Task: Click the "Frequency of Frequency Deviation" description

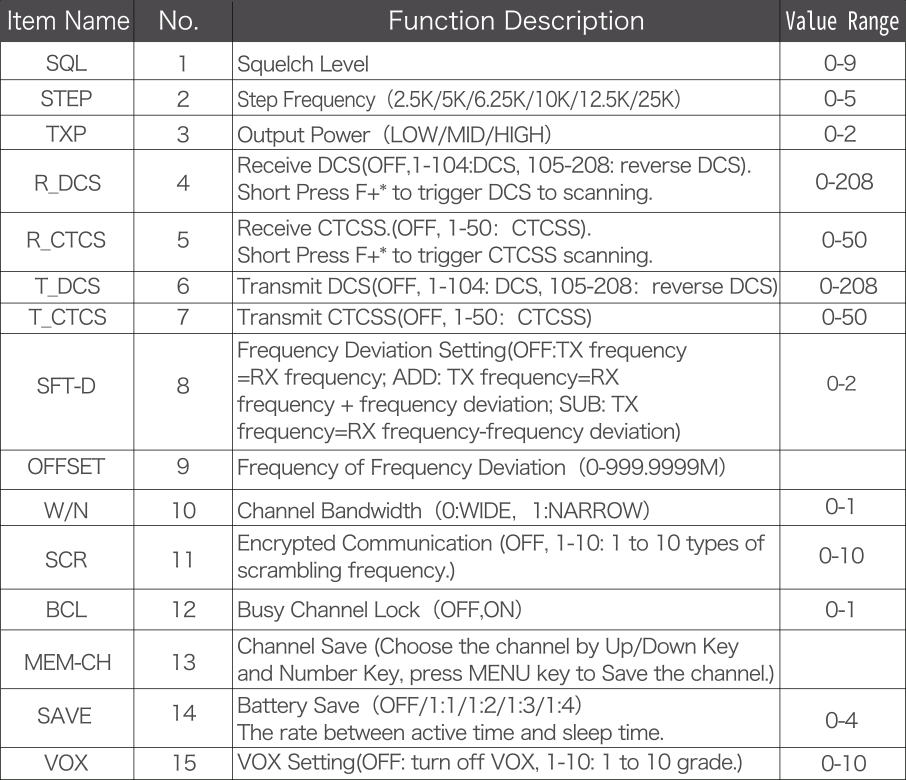Action: coord(481,467)
